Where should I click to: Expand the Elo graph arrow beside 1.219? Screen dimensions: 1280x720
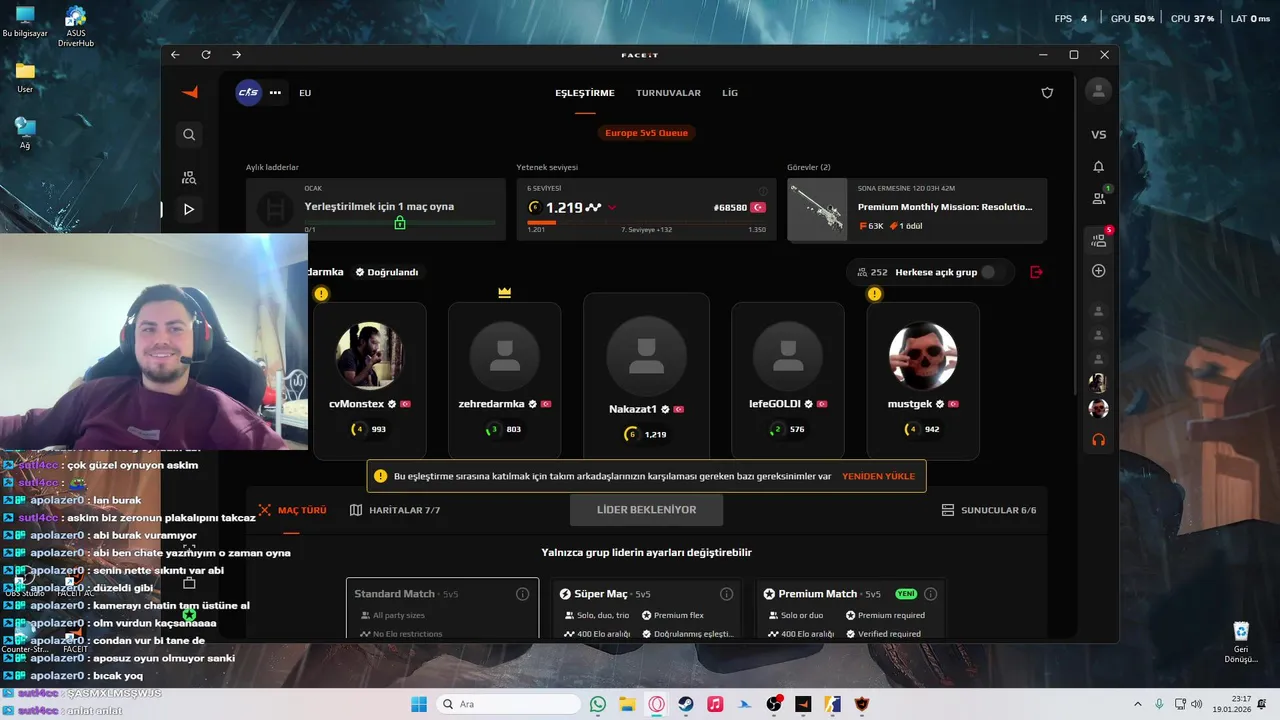612,208
